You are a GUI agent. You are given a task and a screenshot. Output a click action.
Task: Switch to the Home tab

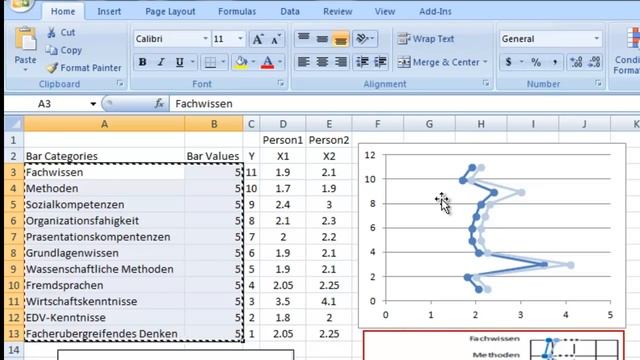pyautogui.click(x=63, y=11)
